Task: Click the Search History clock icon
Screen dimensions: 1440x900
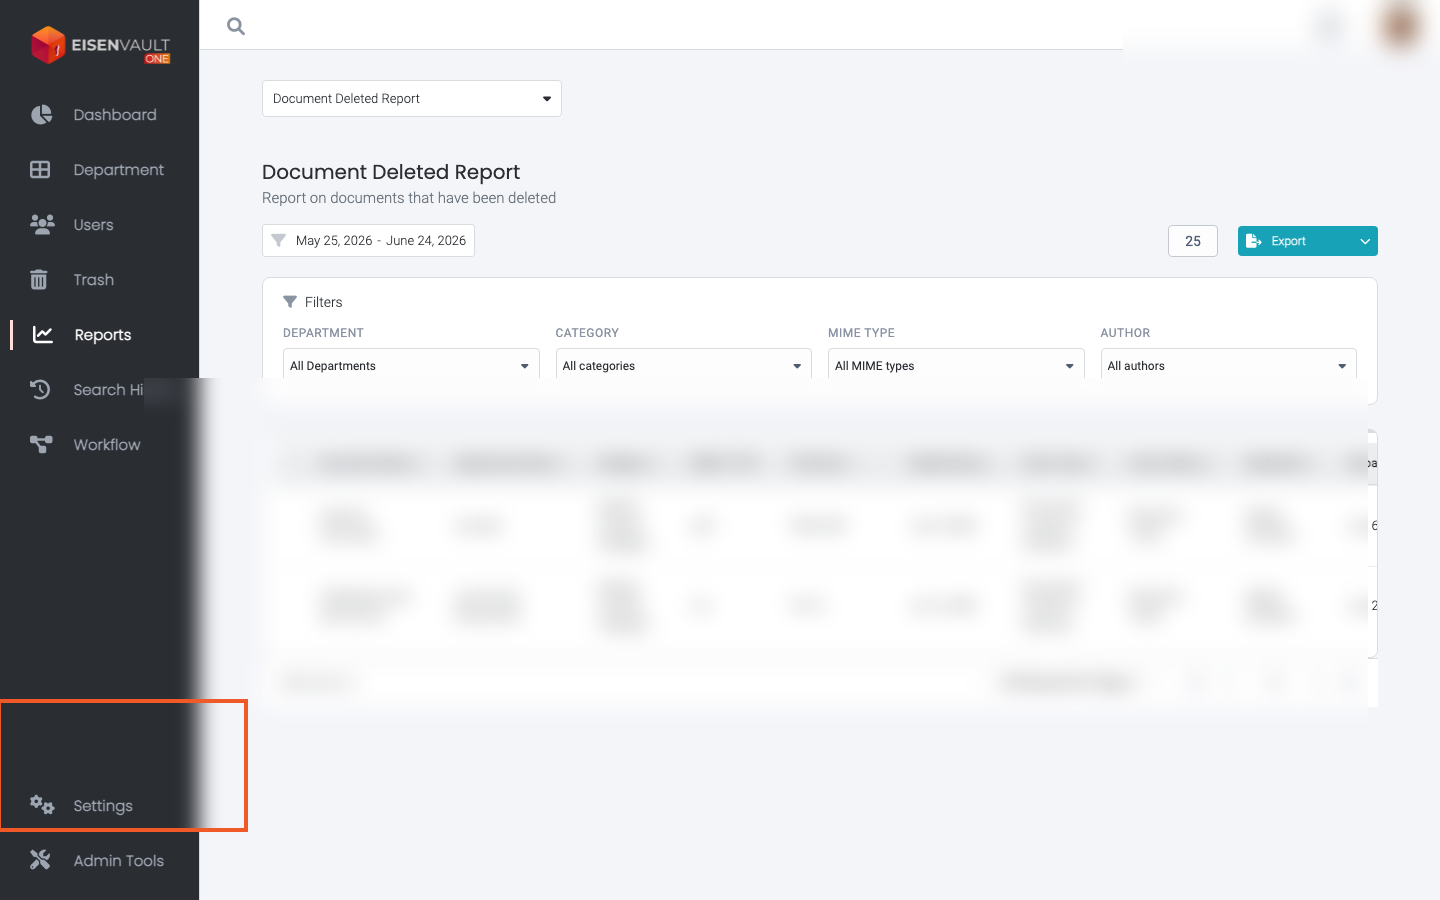Action: [40, 390]
